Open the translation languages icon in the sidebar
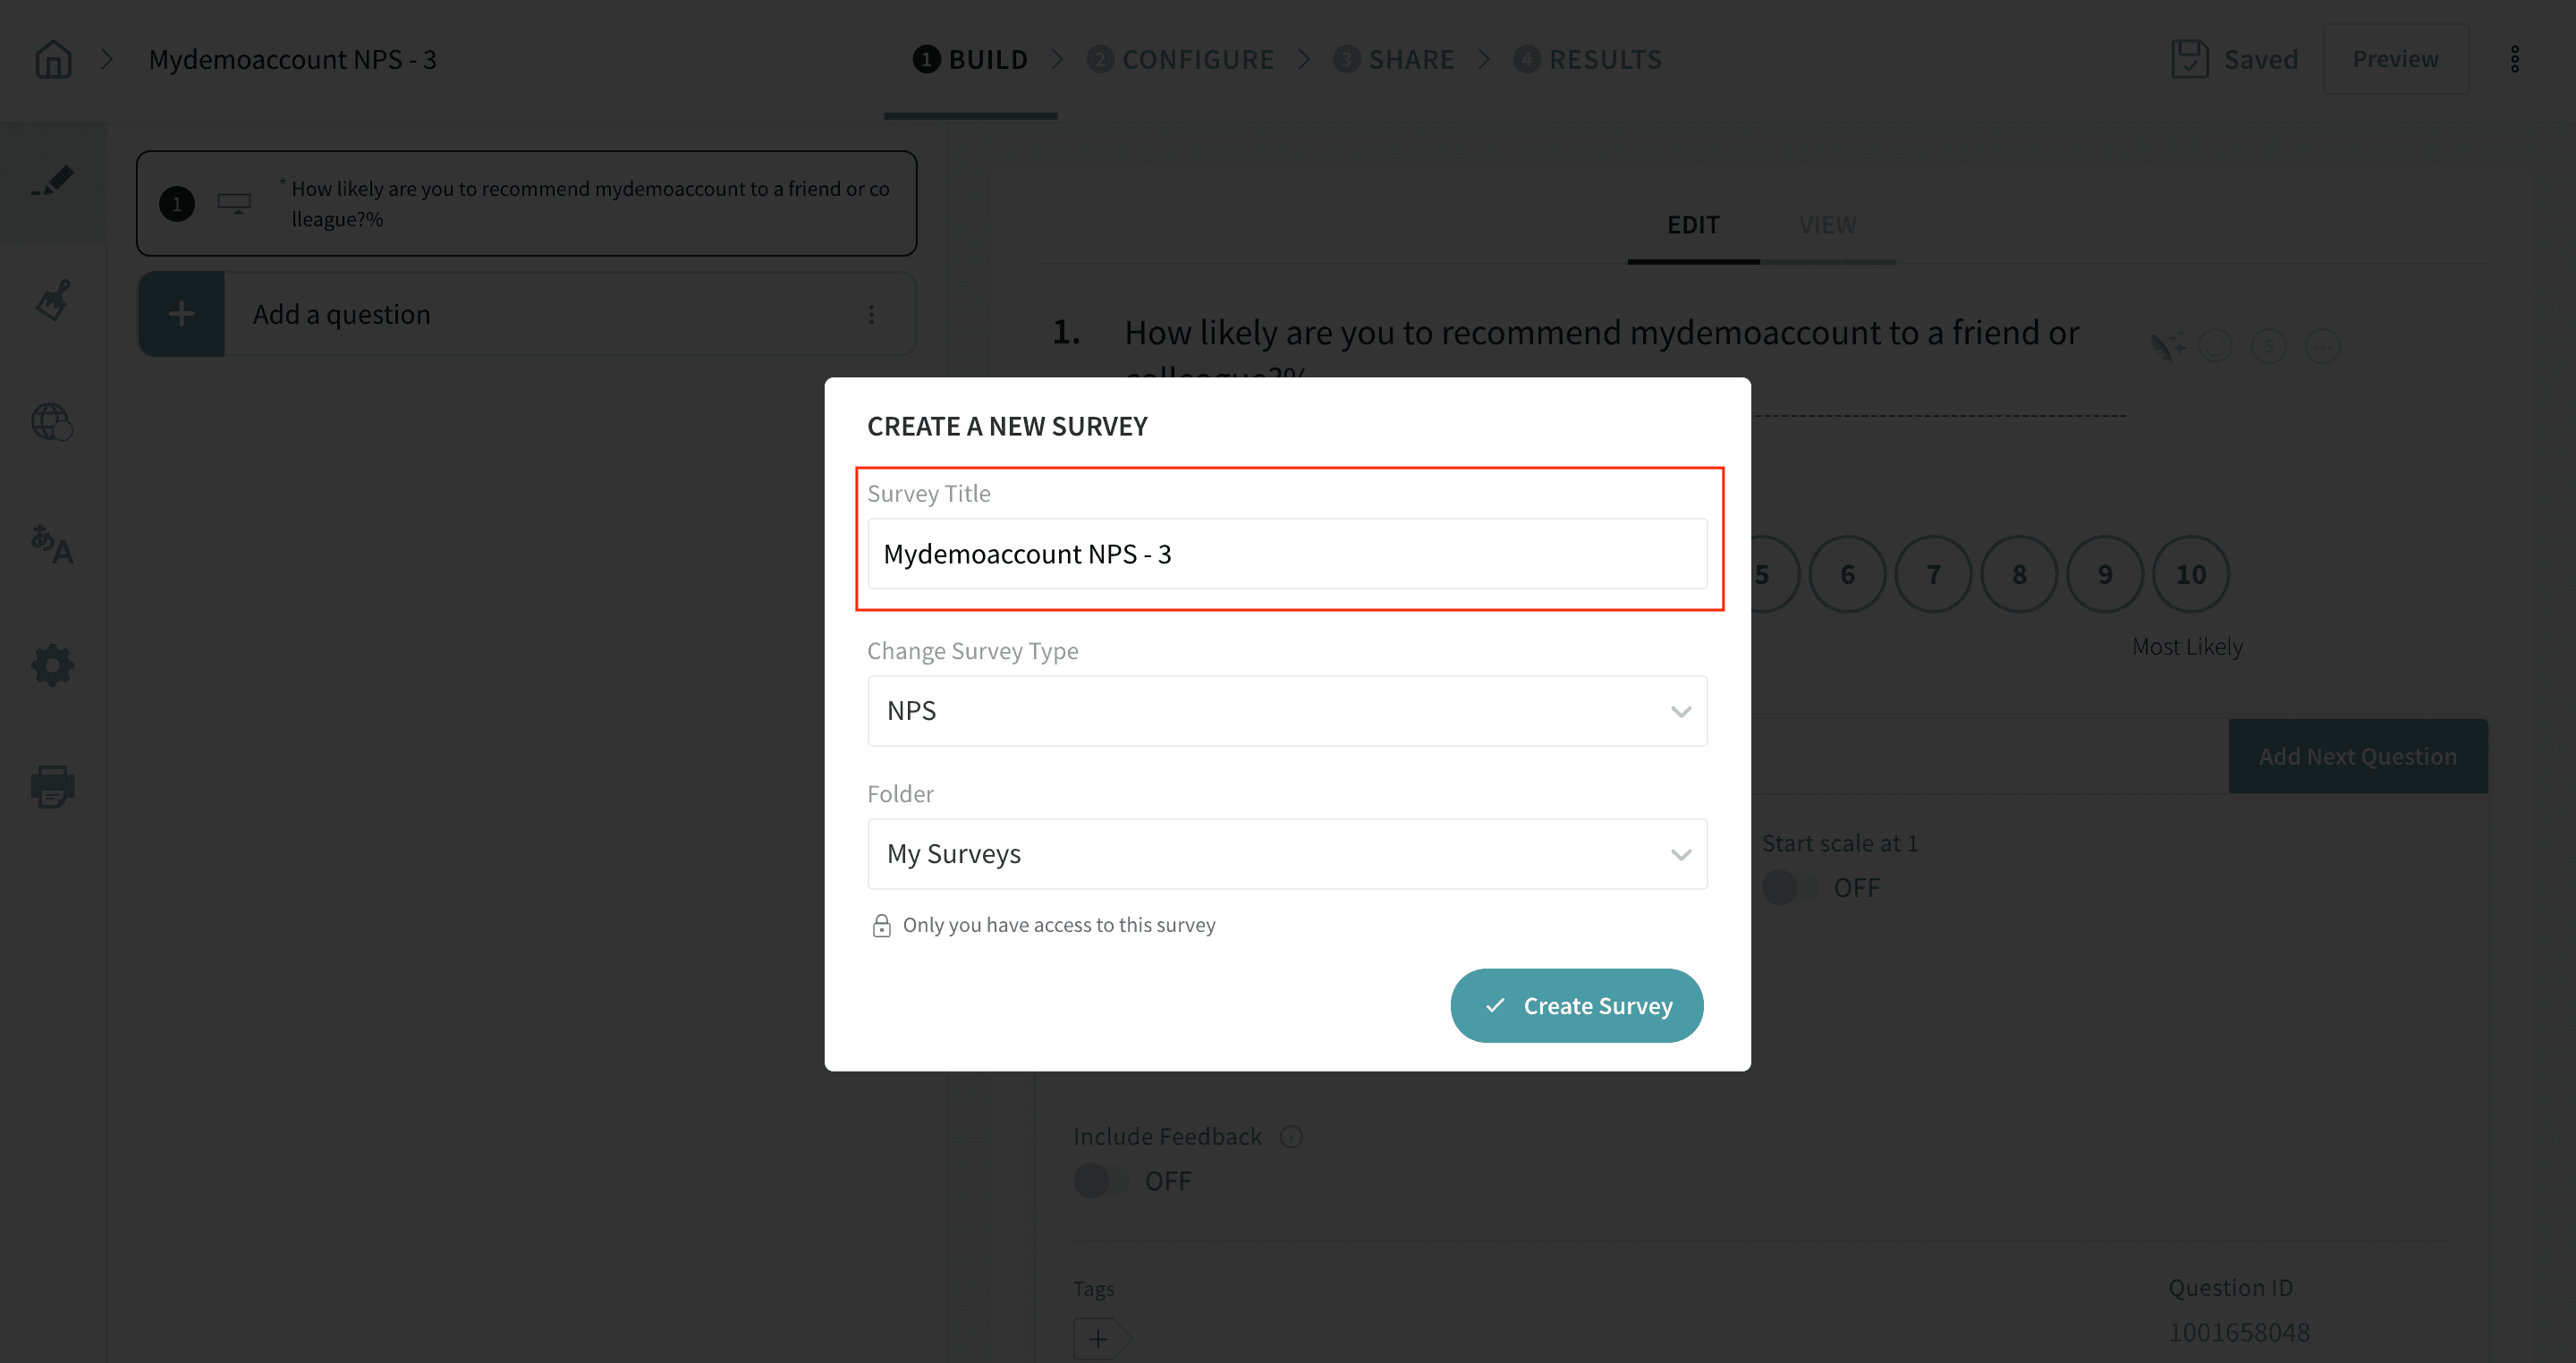 tap(53, 545)
